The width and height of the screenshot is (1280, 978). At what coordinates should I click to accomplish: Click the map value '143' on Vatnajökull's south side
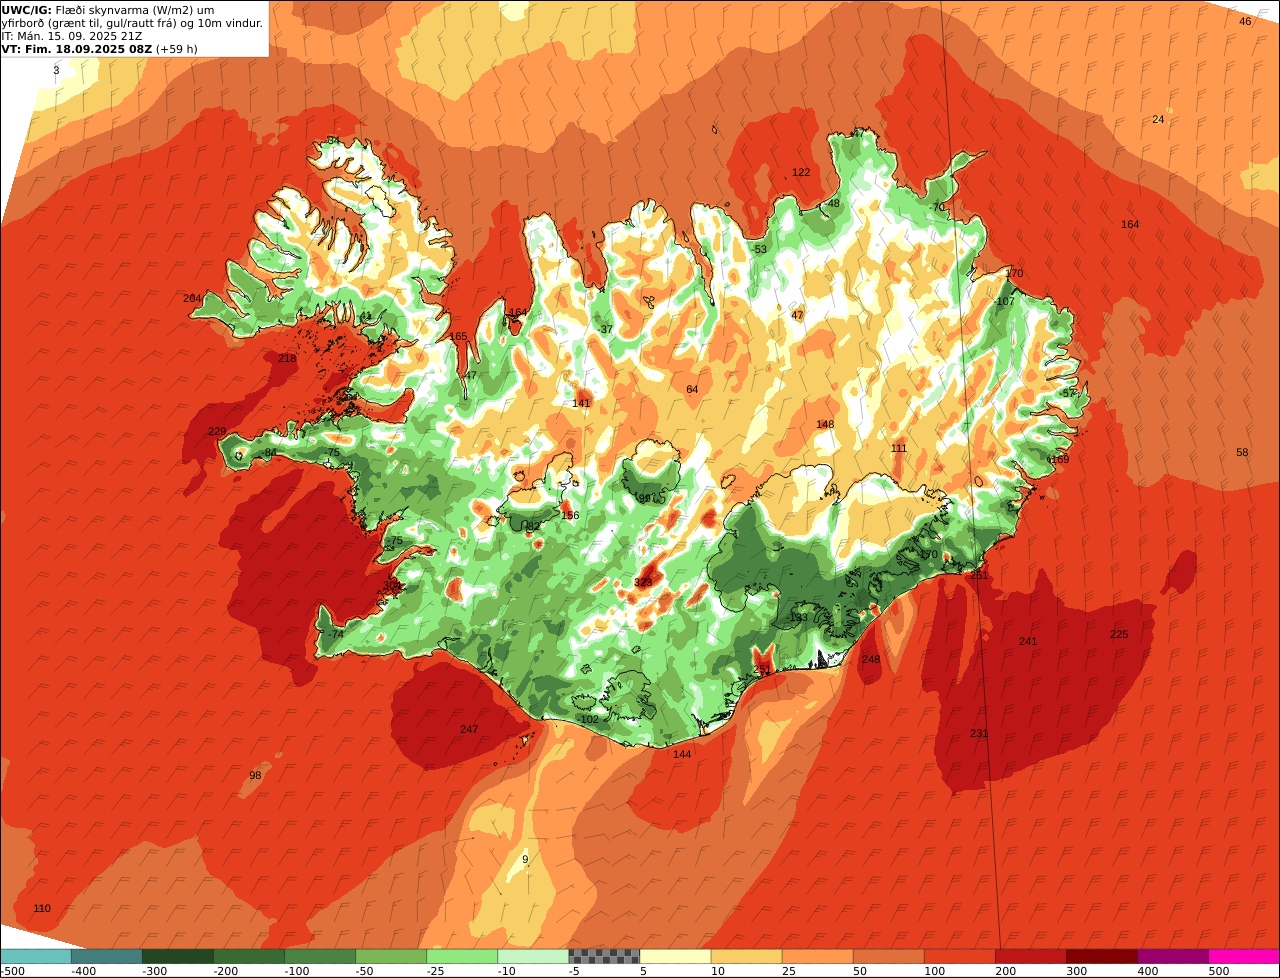click(x=798, y=617)
